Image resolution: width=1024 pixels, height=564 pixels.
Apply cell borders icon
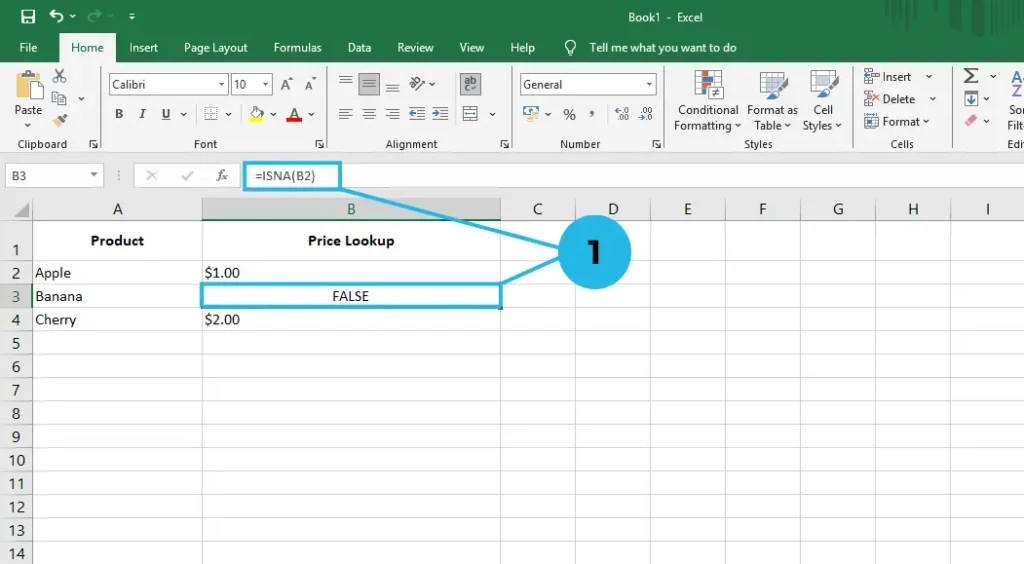[x=210, y=114]
